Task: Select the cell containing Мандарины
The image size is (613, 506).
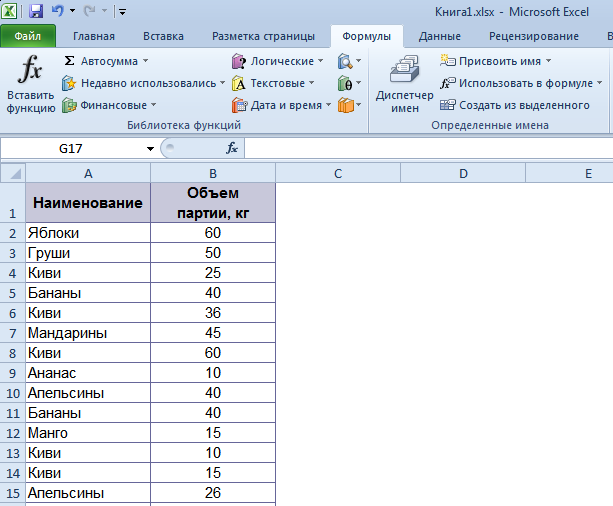Action: tap(88, 333)
